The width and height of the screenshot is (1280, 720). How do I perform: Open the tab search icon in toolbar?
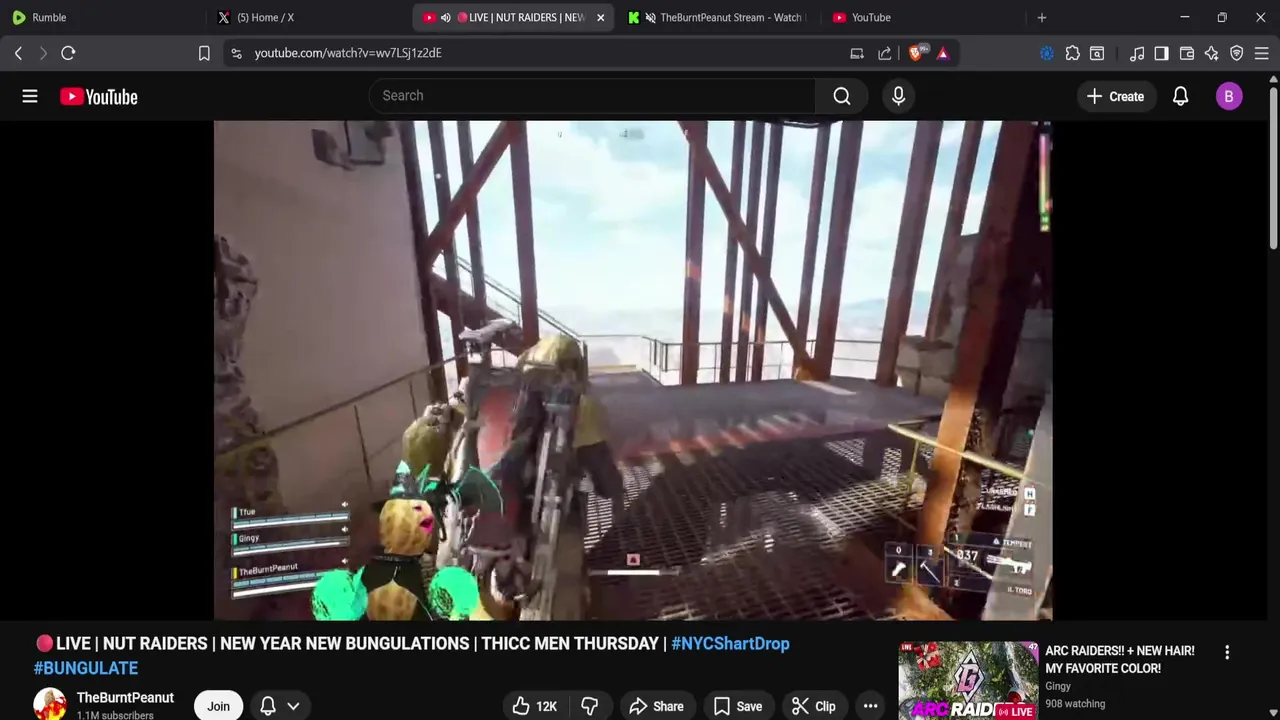point(1097,53)
